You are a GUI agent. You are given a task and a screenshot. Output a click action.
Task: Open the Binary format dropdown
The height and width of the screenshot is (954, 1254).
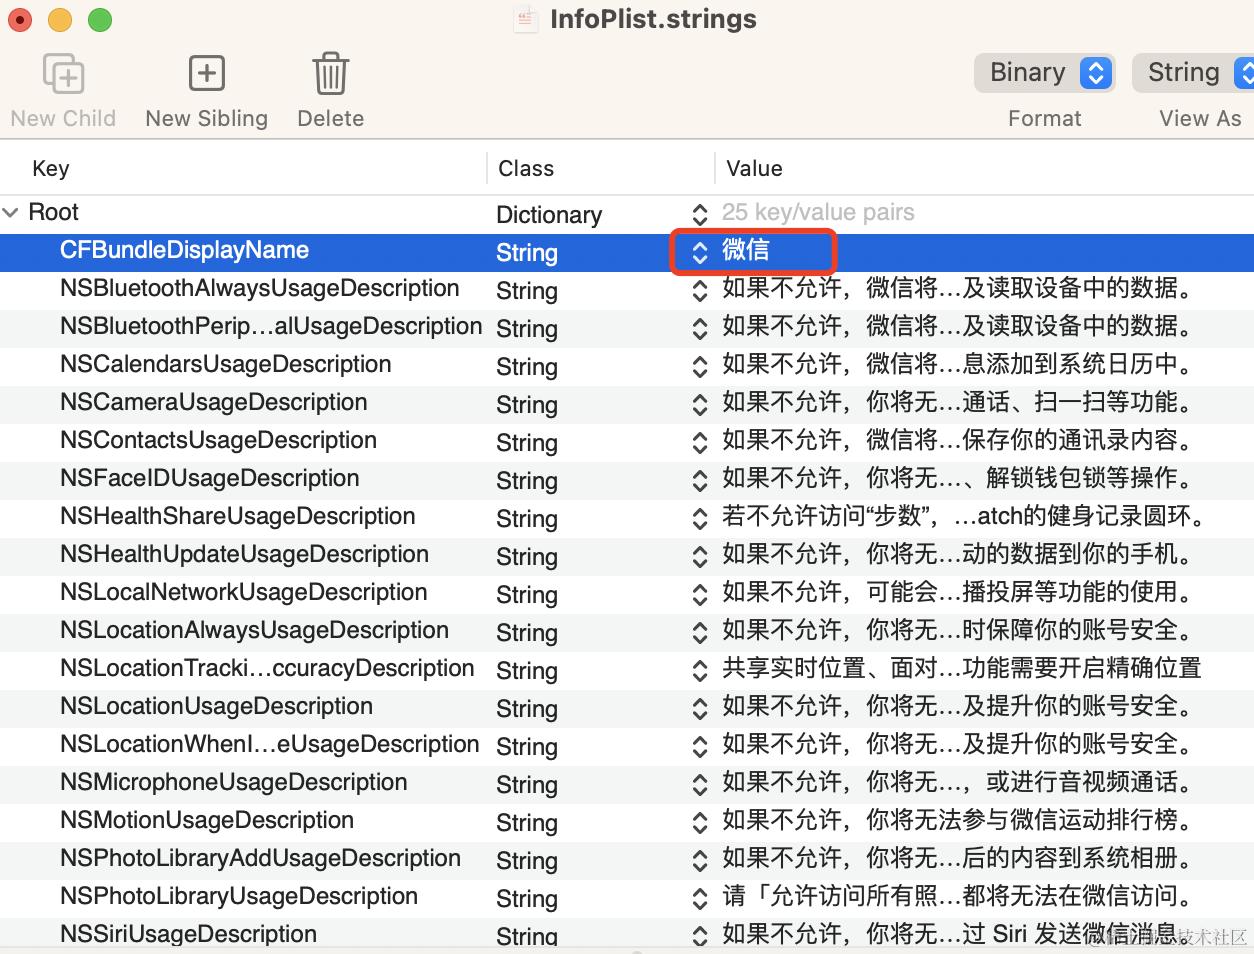(x=1045, y=72)
